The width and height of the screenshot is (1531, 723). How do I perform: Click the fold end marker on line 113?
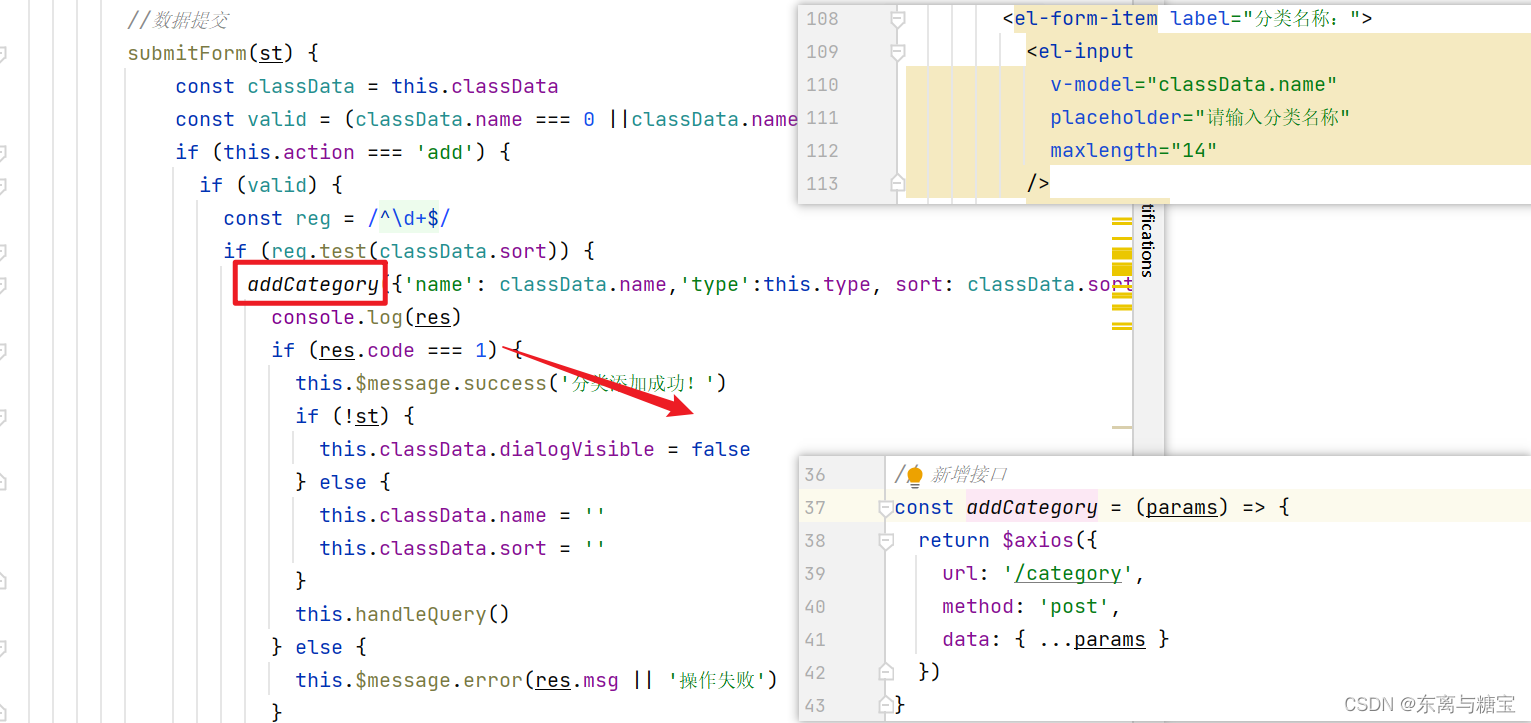click(x=897, y=183)
